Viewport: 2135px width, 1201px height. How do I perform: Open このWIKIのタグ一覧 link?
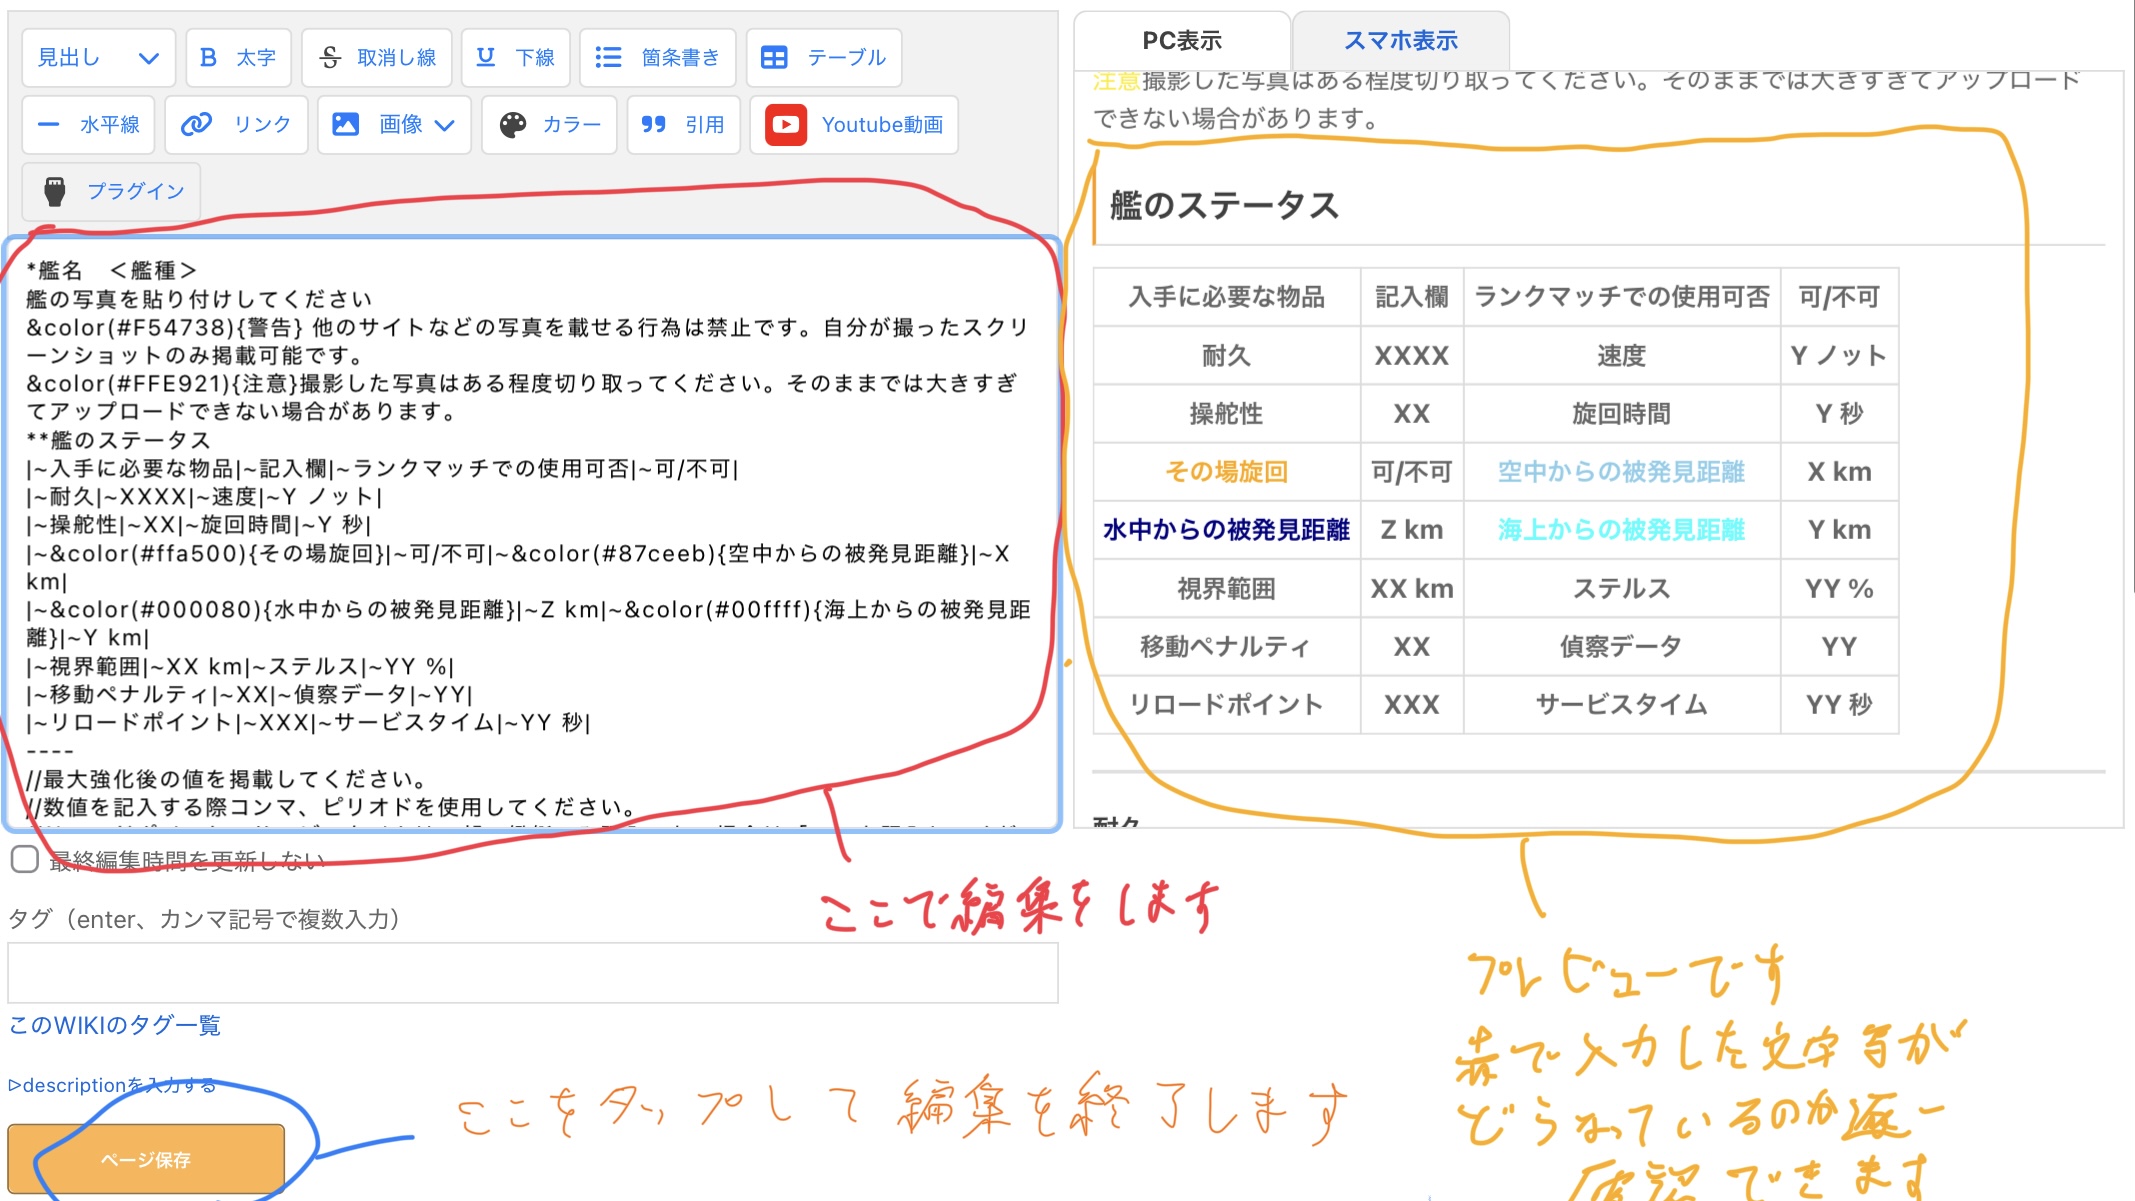coord(115,1025)
